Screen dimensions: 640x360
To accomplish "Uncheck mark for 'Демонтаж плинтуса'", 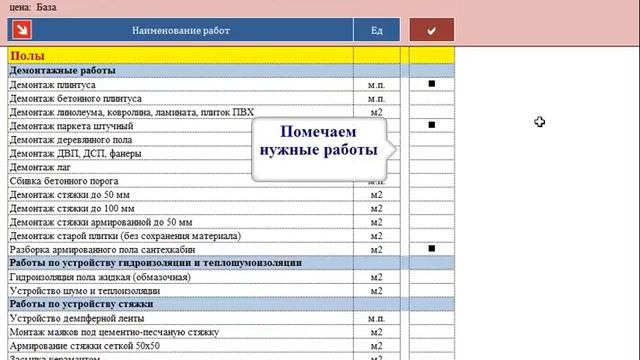I will [x=431, y=84].
